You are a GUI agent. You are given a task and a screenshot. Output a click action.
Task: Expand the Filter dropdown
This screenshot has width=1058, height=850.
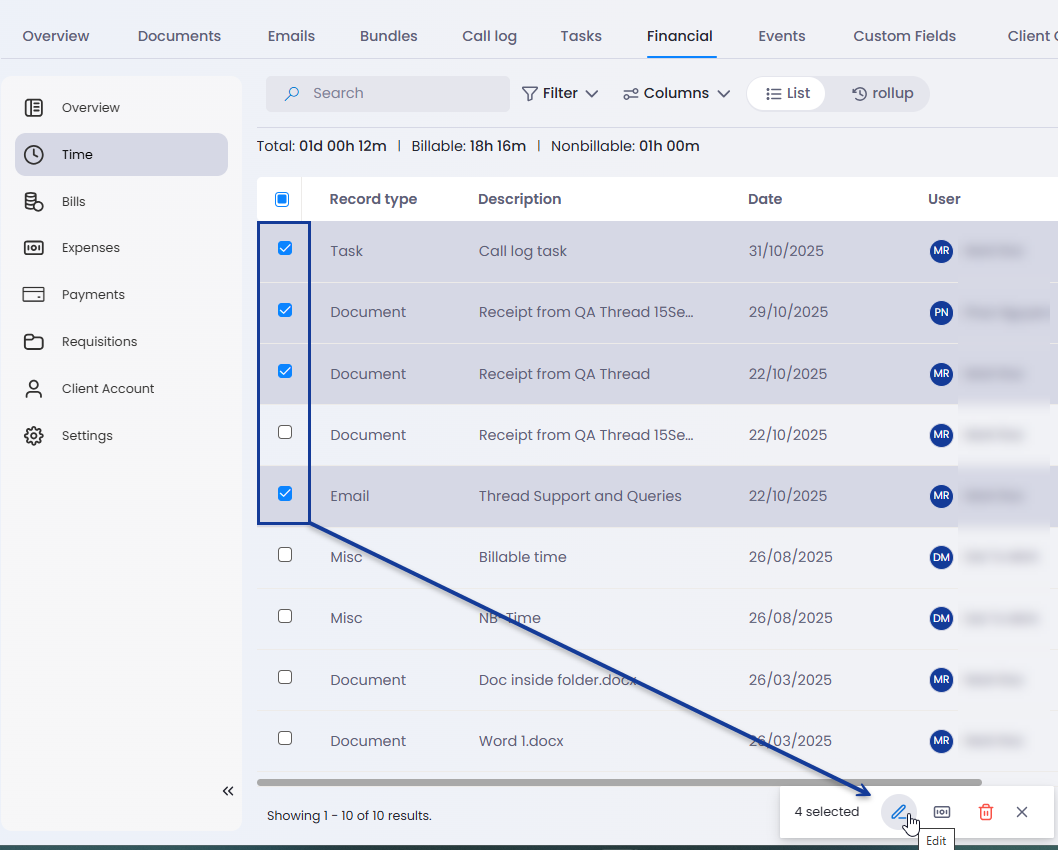[x=560, y=93]
